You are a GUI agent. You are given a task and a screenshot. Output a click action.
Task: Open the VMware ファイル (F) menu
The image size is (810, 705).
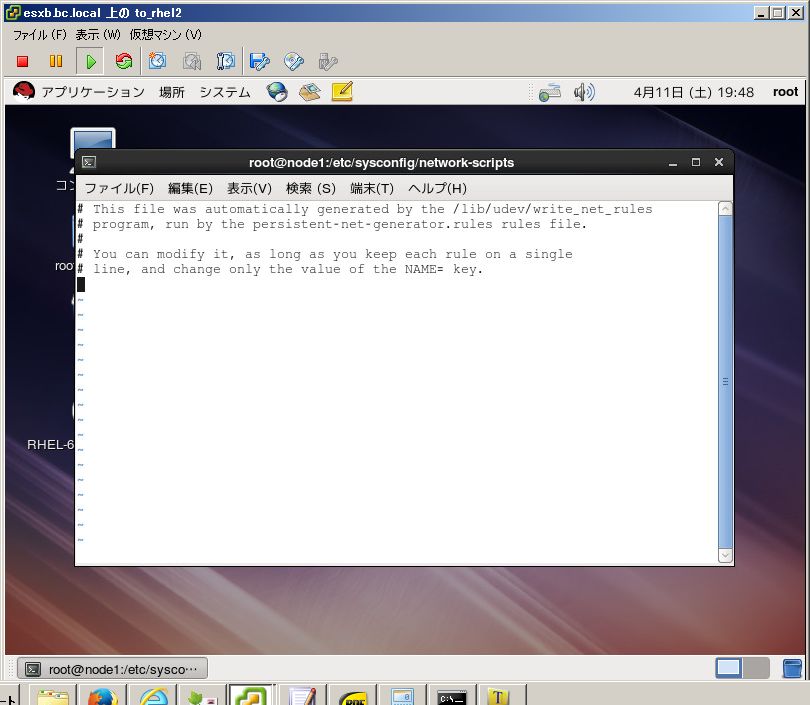[x=40, y=35]
